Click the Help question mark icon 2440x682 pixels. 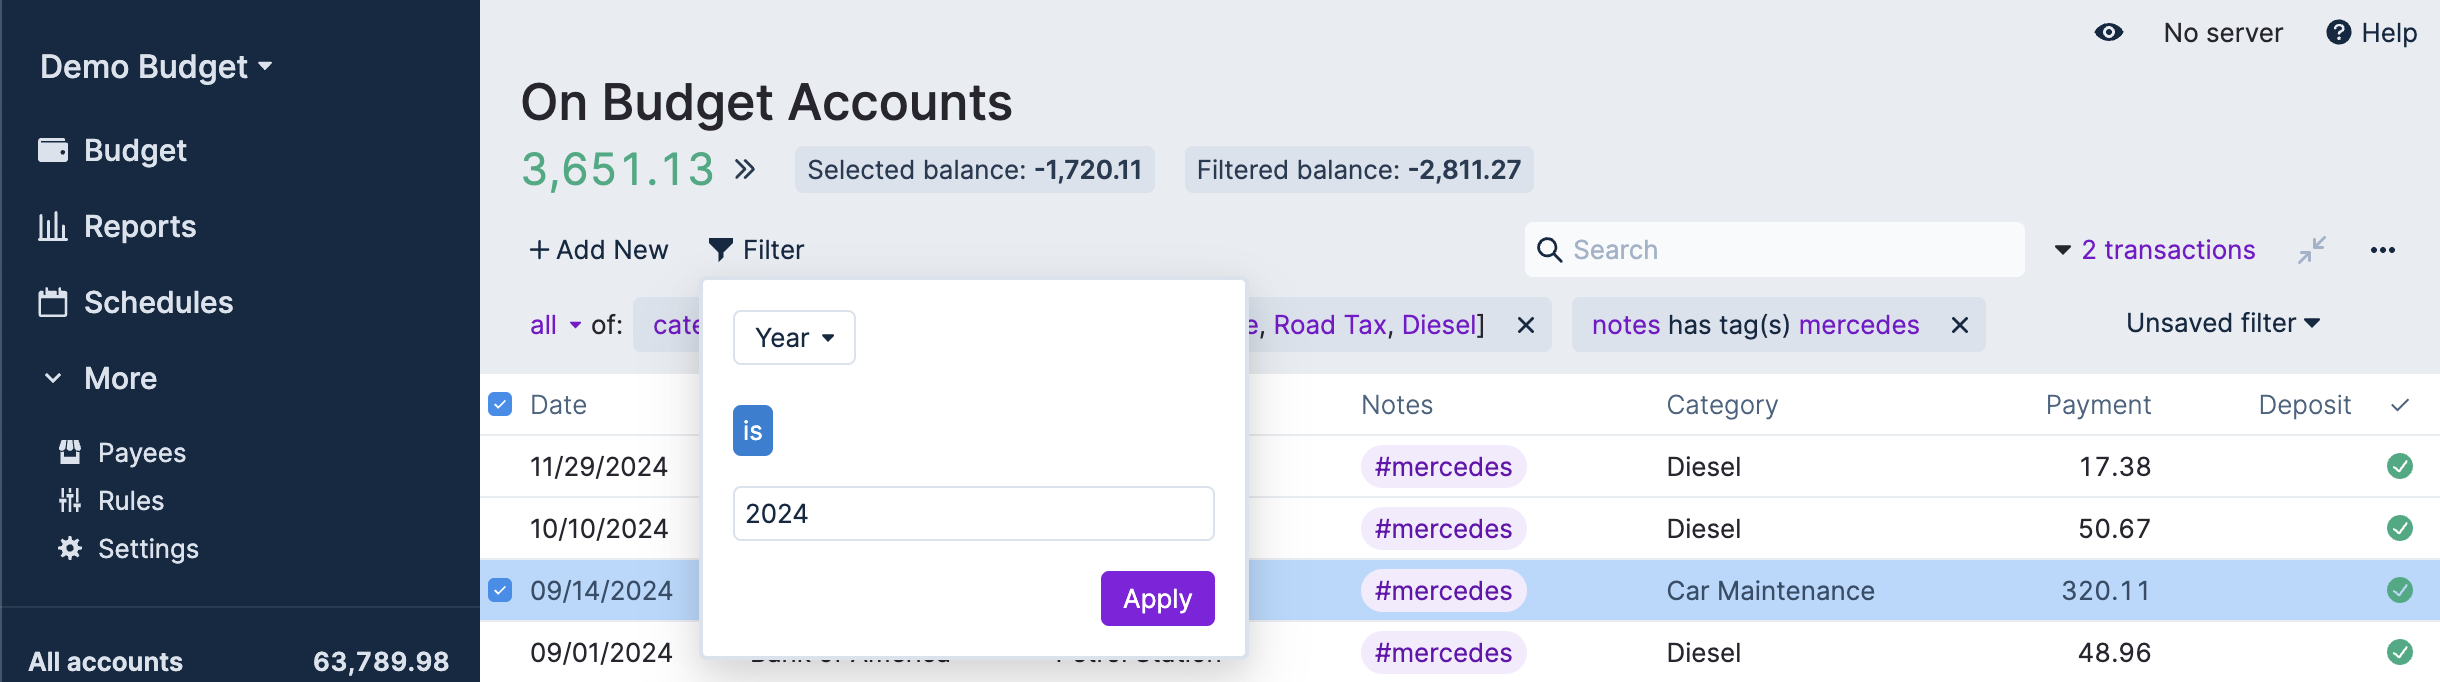pos(2338,32)
